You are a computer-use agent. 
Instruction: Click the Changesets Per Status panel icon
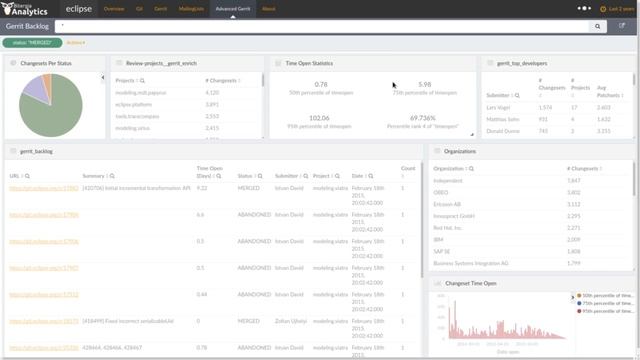point(13,63)
